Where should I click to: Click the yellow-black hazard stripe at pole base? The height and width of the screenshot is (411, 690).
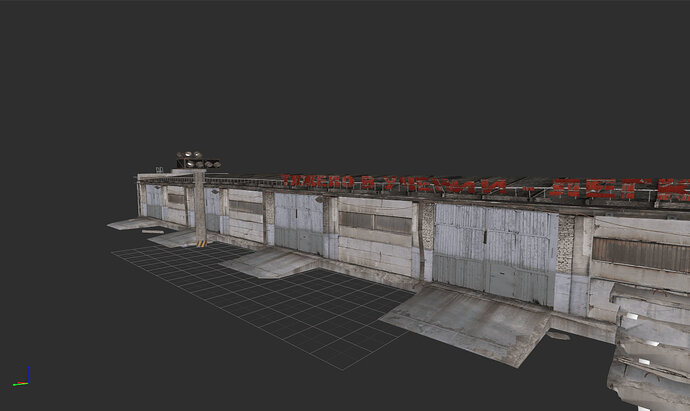[x=202, y=241]
